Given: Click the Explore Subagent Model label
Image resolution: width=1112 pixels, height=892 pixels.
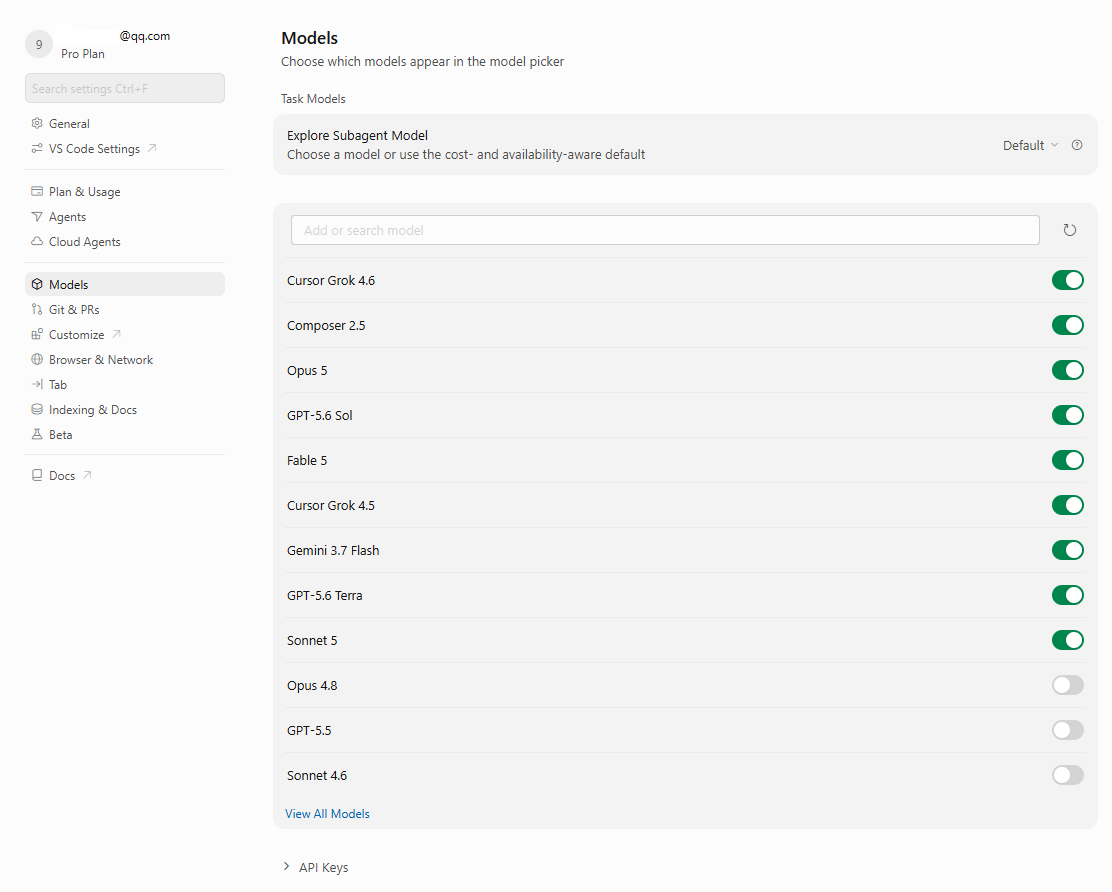Looking at the screenshot, I should pyautogui.click(x=357, y=135).
